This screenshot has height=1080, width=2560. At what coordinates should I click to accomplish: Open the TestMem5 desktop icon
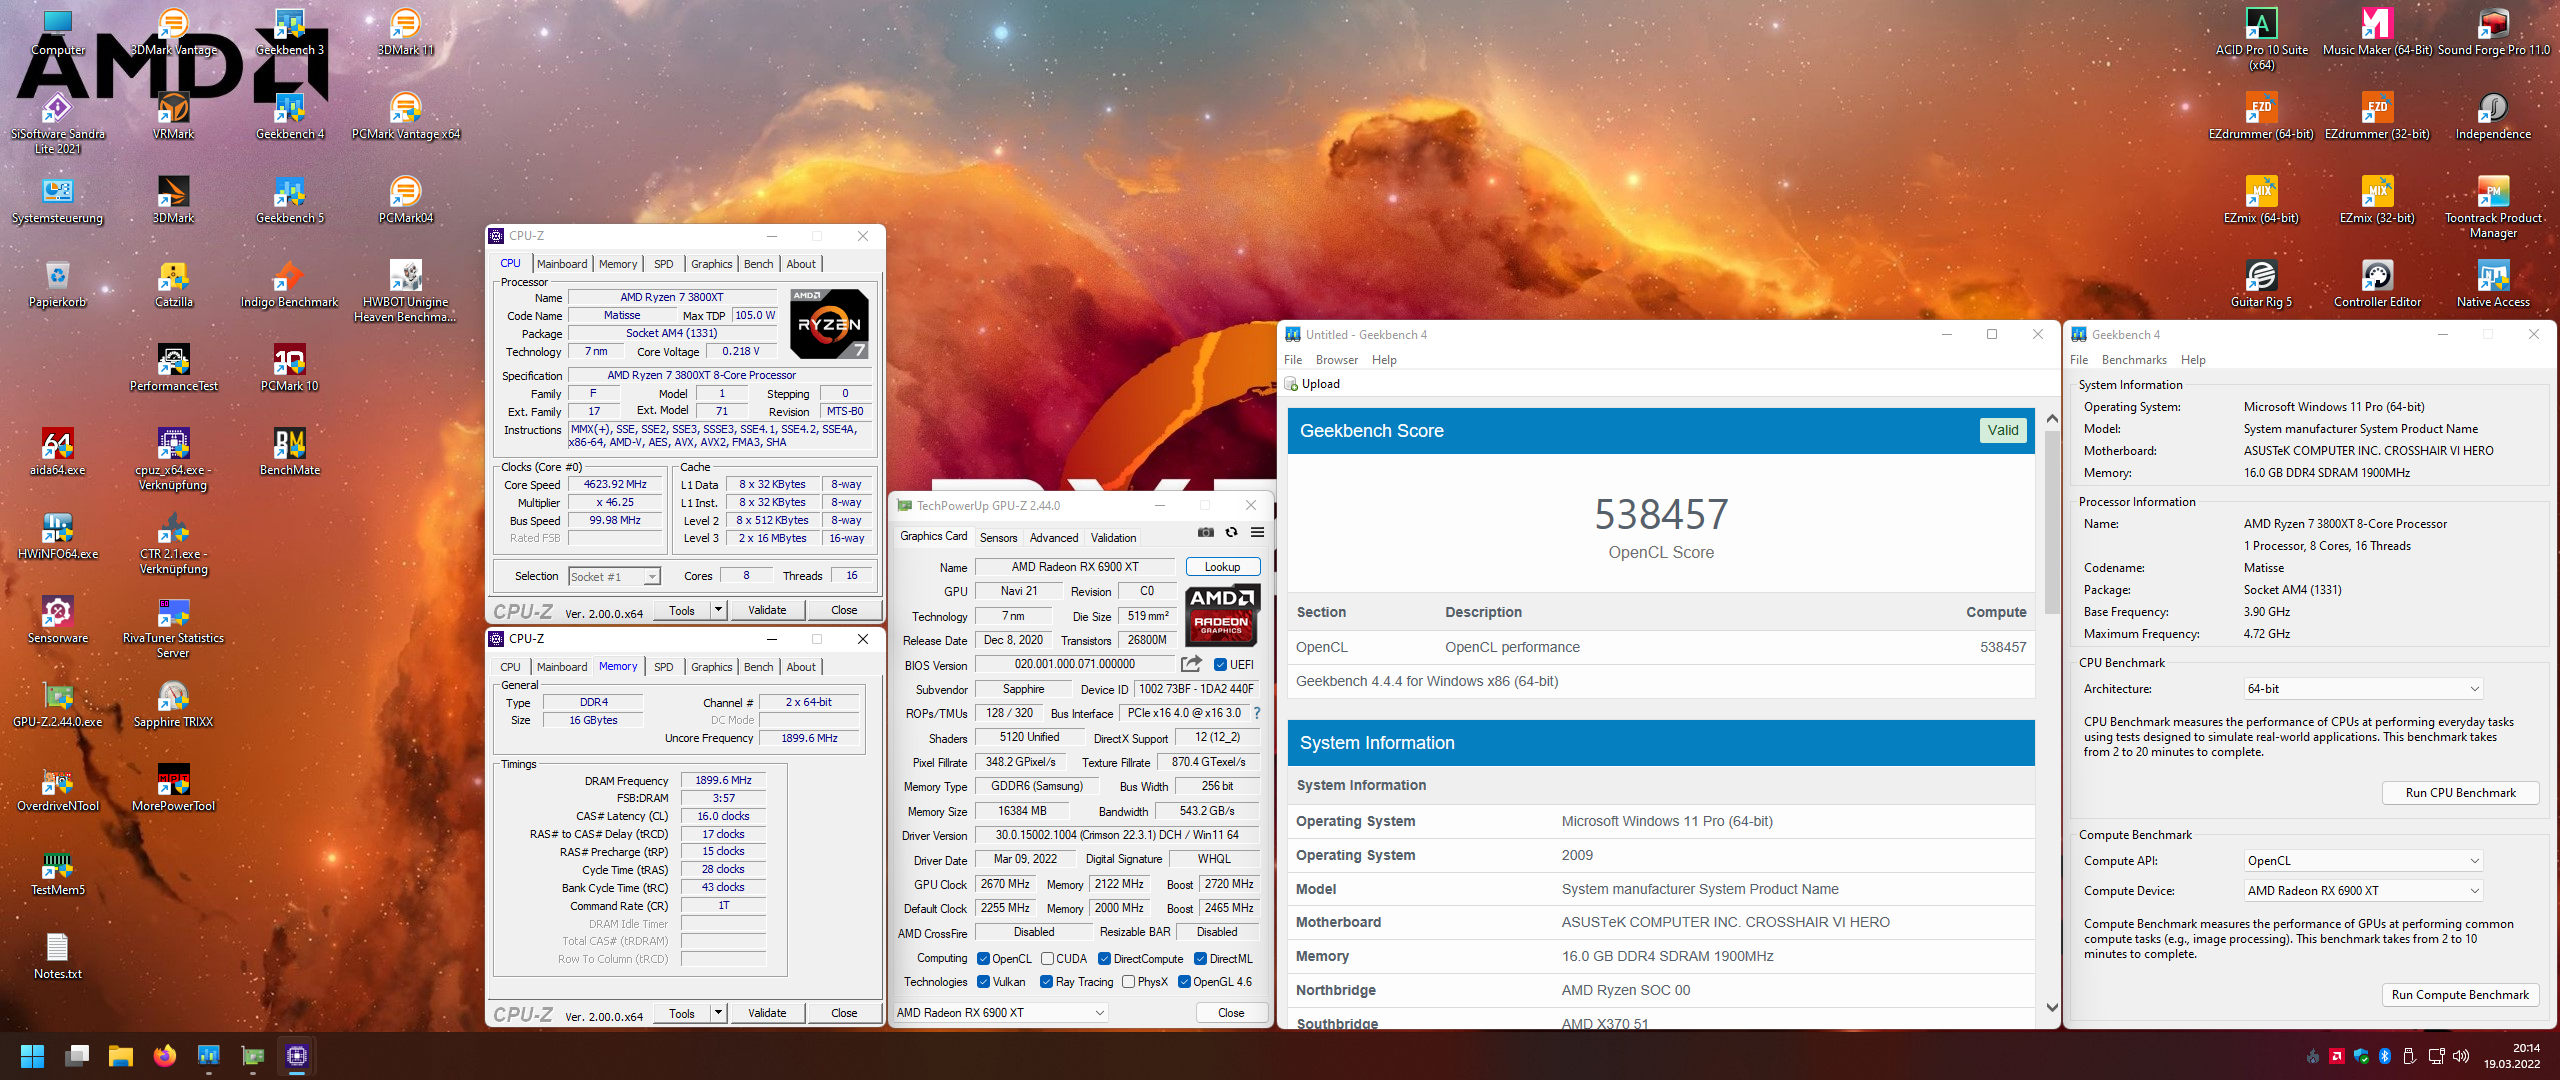(57, 871)
